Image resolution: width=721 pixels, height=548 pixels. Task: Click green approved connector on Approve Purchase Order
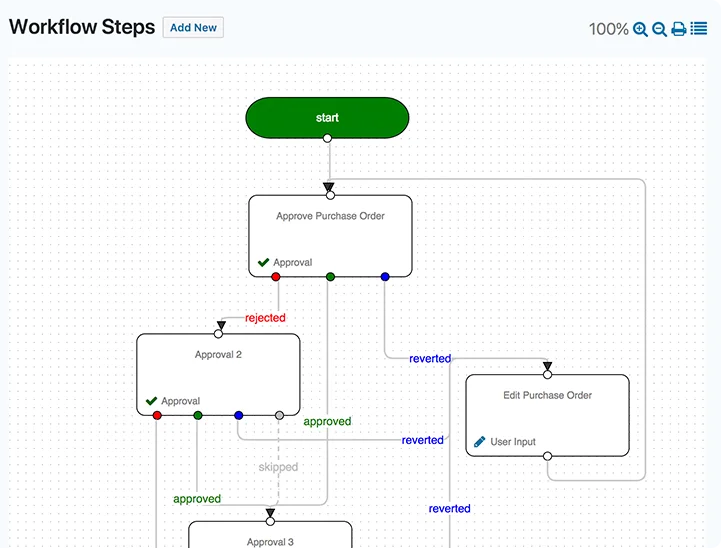pyautogui.click(x=330, y=277)
